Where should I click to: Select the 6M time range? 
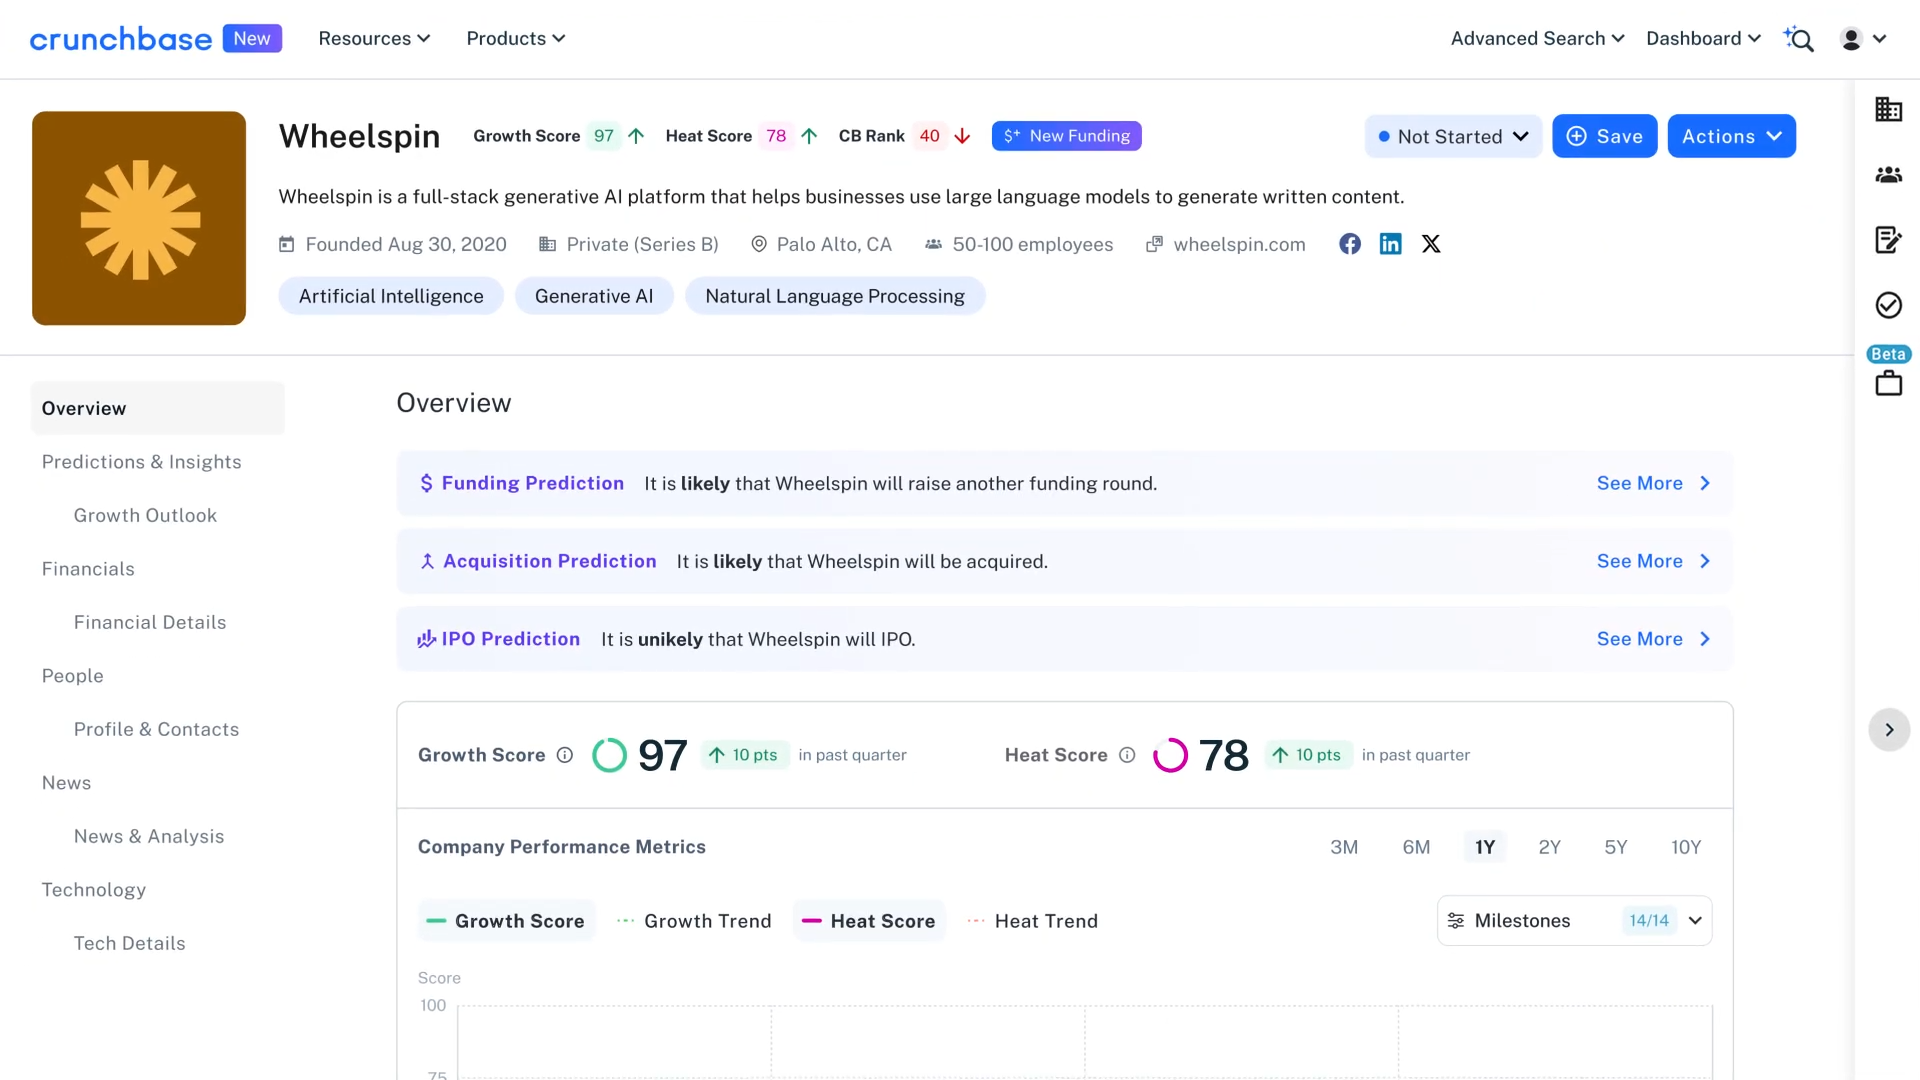1416,847
